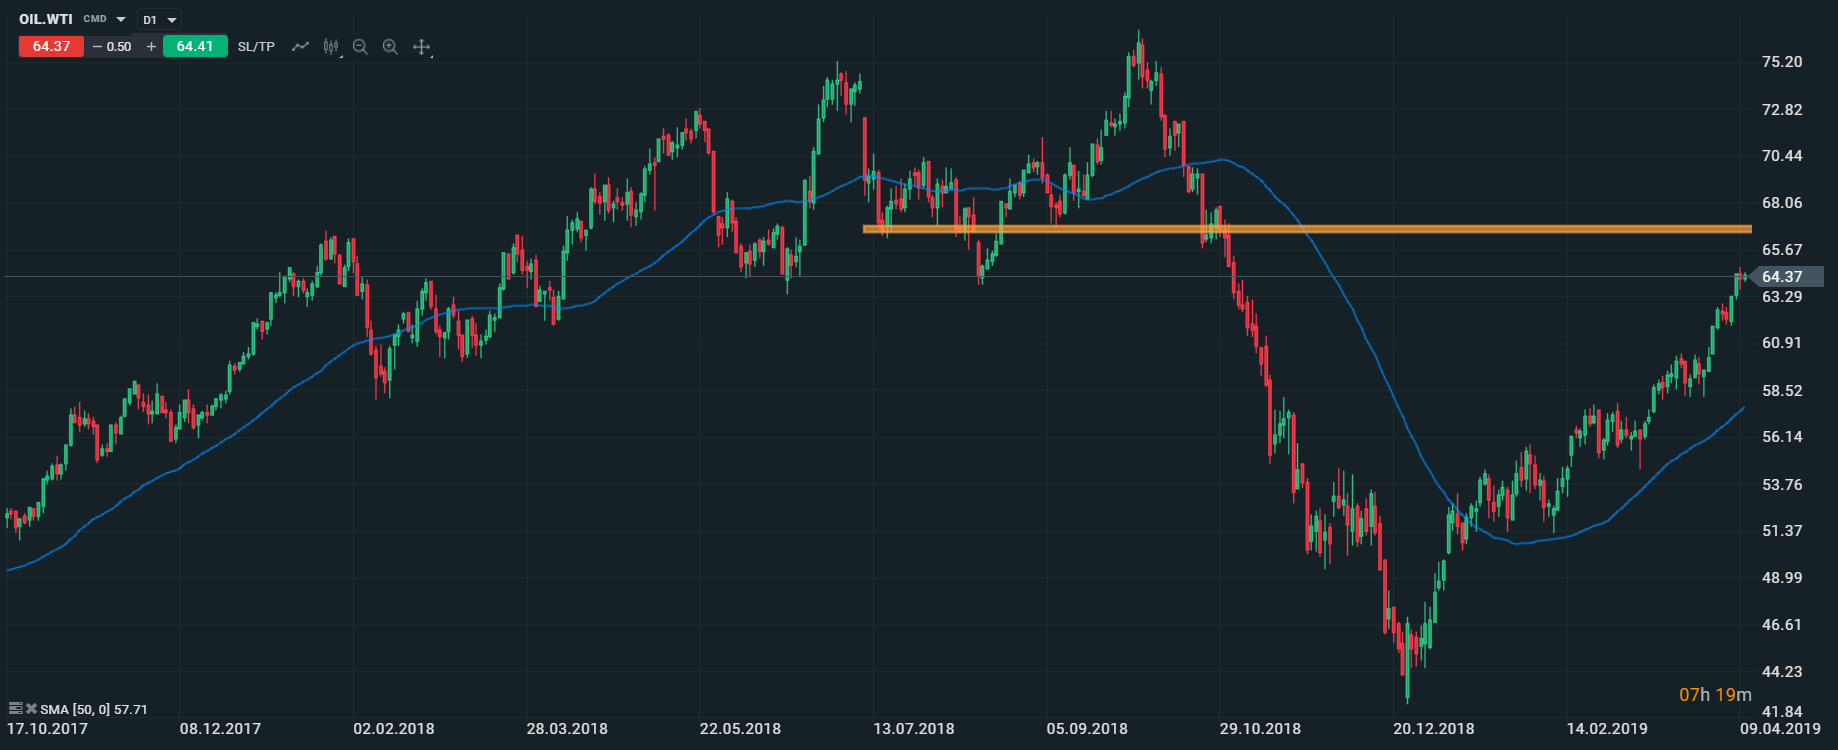1838x750 pixels.
Task: Open the line chart drawing tool
Action: coord(300,46)
